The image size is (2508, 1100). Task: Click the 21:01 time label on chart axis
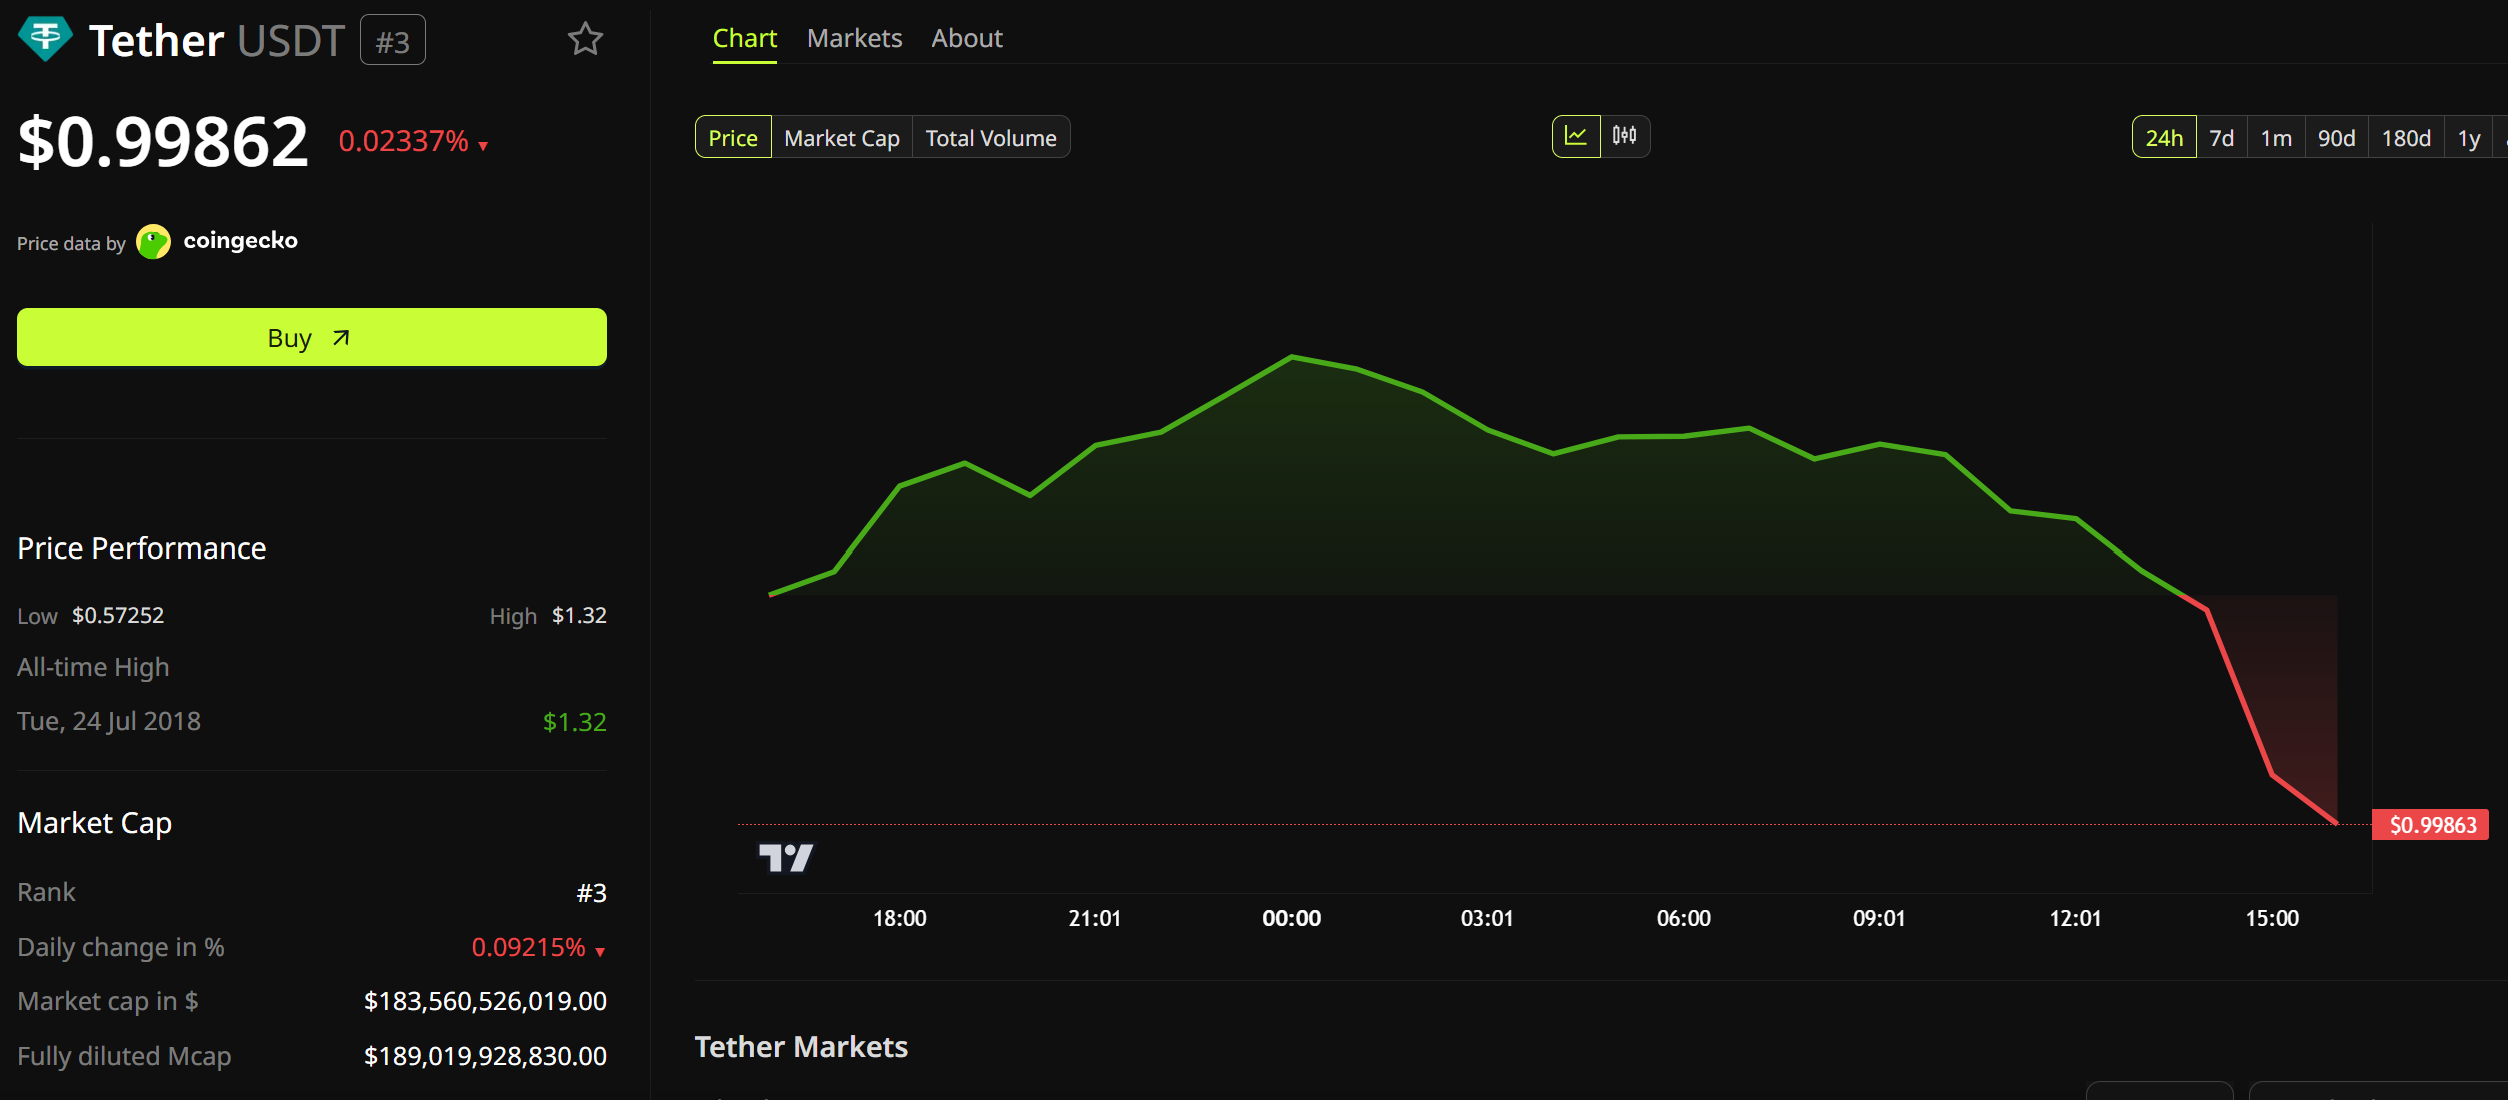tap(1095, 918)
